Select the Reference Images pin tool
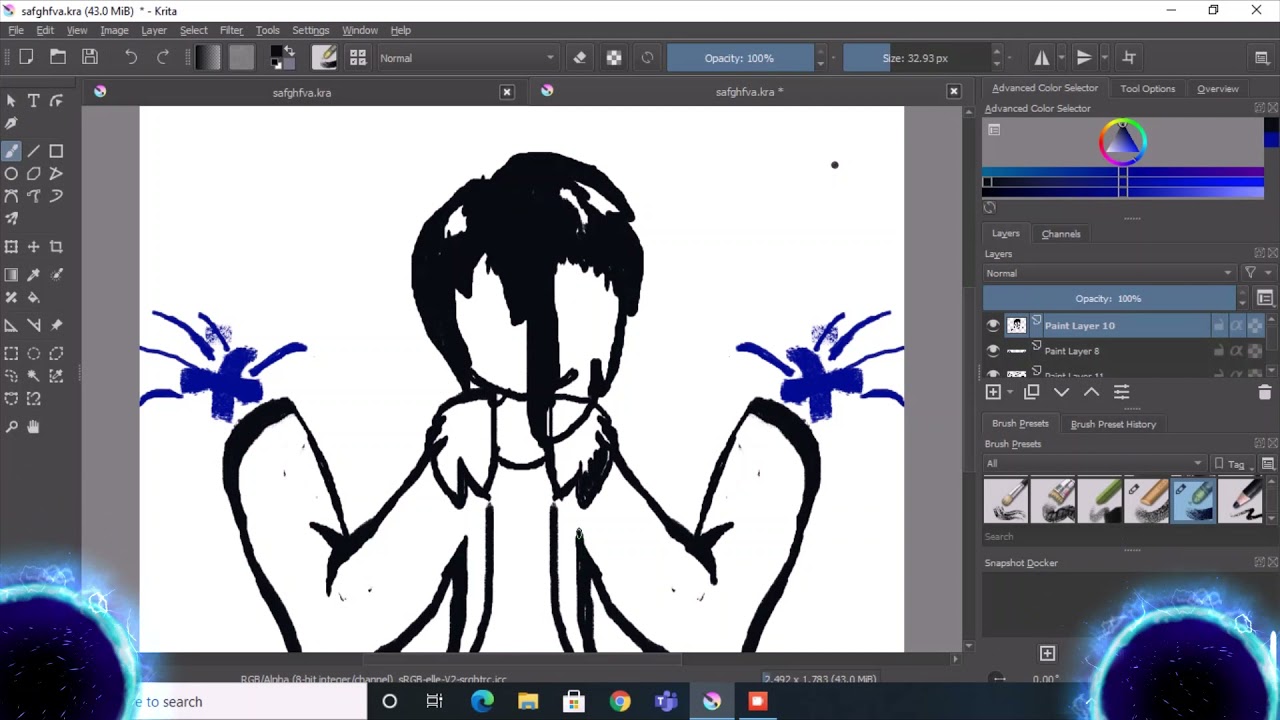Screen dimensions: 1280x720 (x=56, y=325)
